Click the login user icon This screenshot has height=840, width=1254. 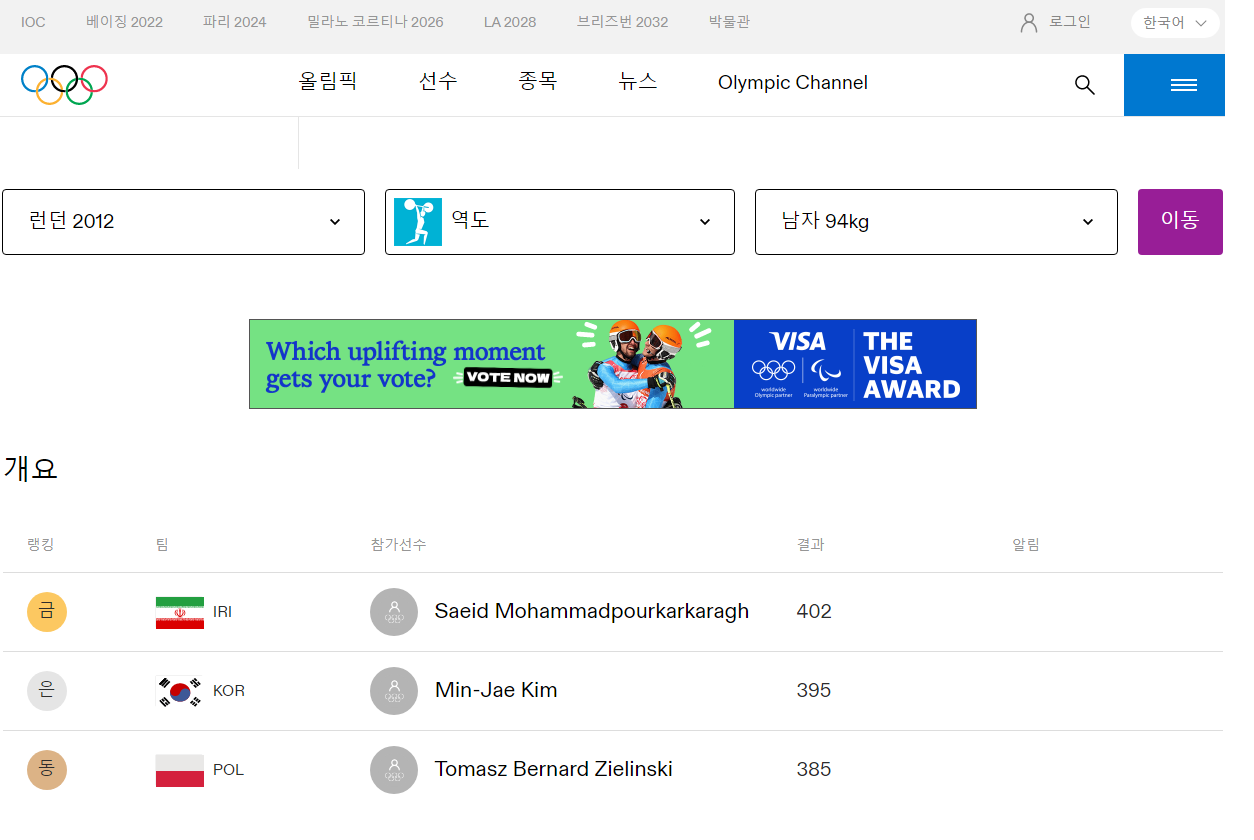1029,22
